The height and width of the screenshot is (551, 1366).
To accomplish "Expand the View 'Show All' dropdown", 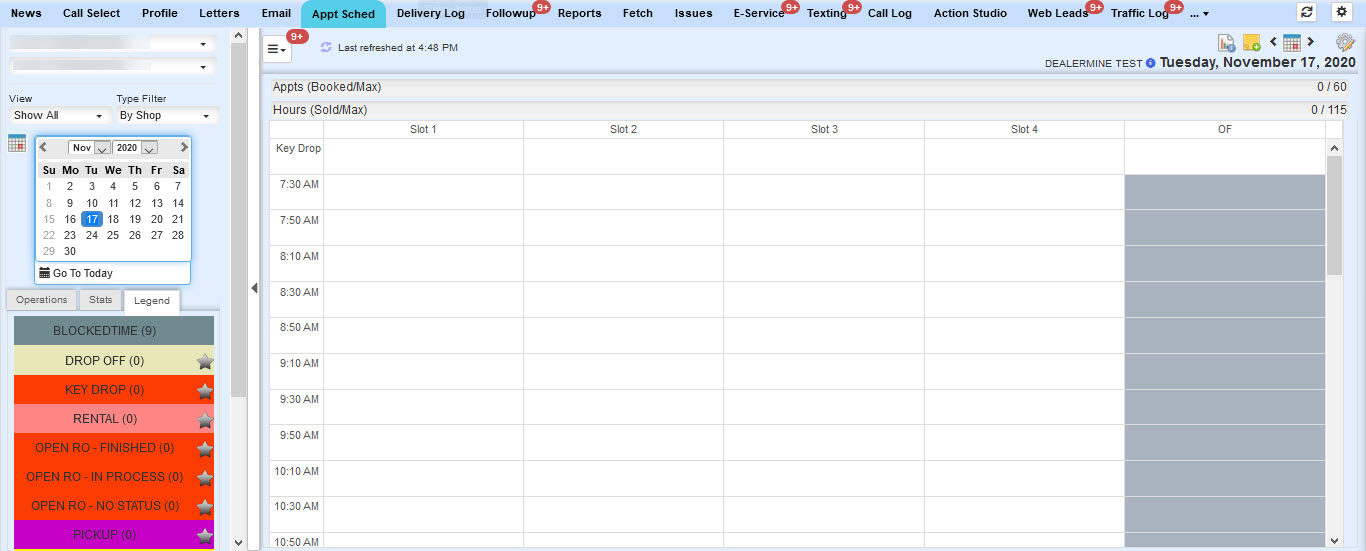I will 58,116.
